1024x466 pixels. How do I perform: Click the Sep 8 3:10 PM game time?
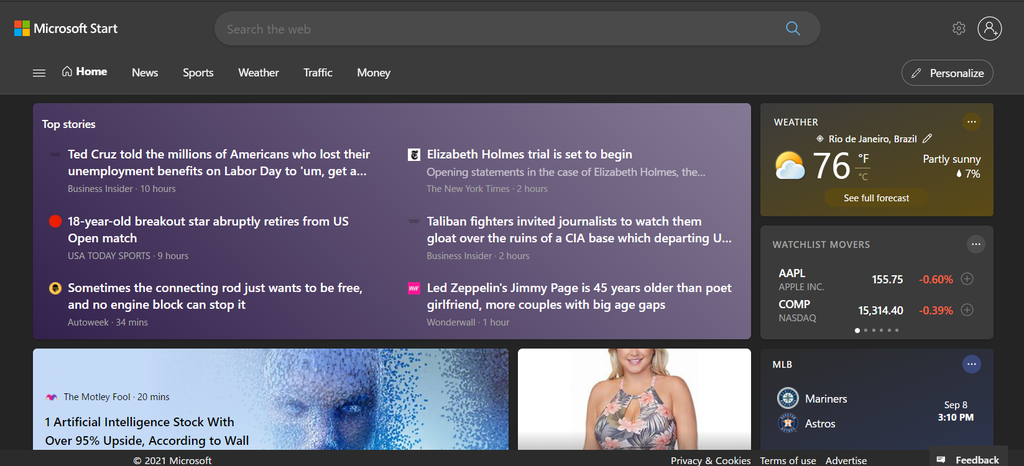tap(955, 411)
